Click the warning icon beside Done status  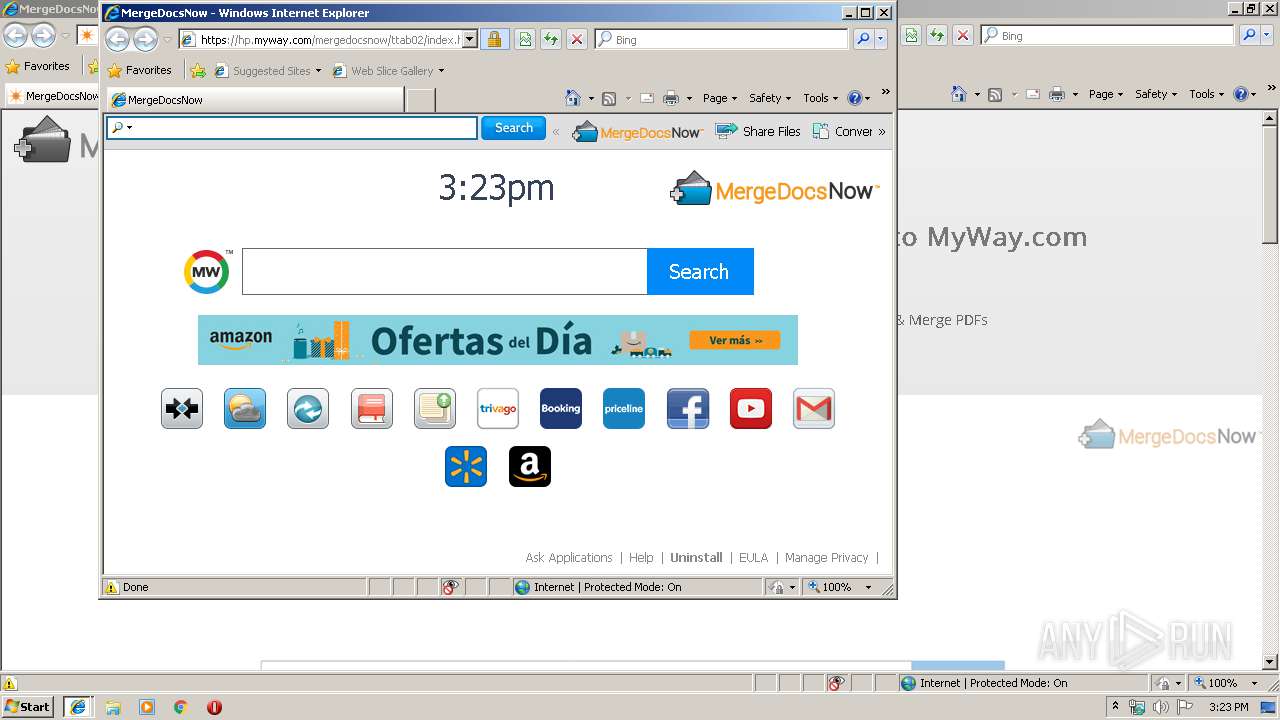point(112,587)
